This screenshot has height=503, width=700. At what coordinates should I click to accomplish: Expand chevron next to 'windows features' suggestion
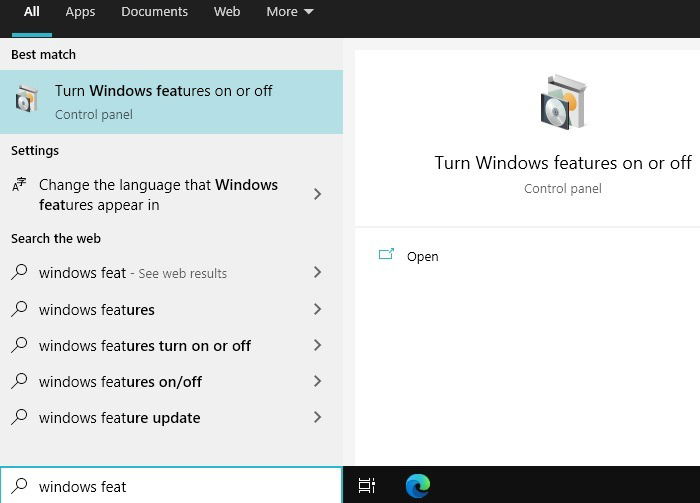(x=317, y=309)
